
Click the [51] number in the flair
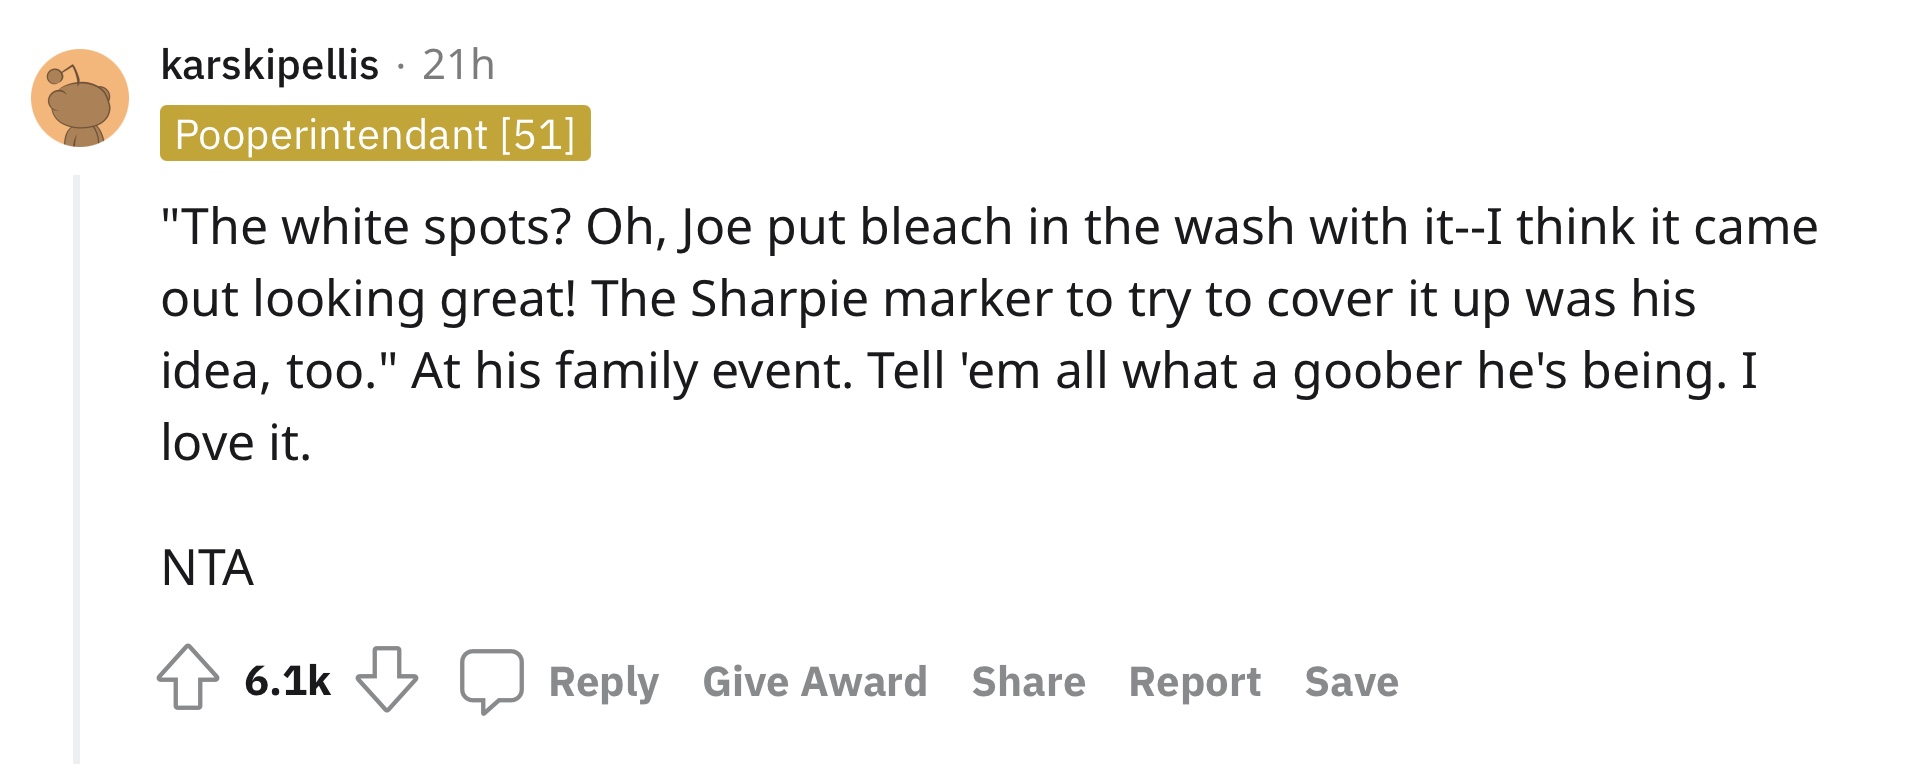pos(538,134)
